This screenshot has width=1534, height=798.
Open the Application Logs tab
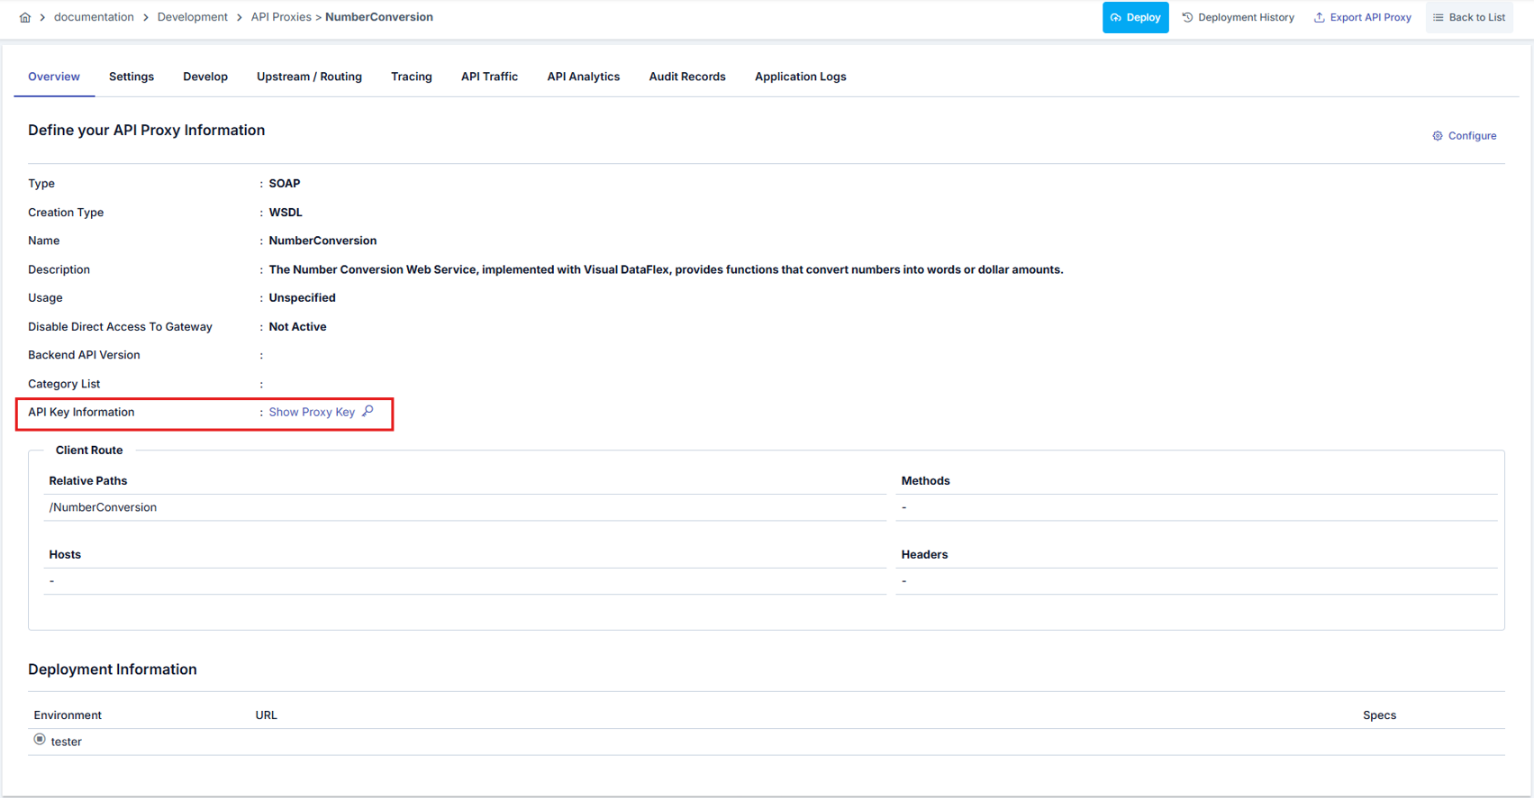point(800,77)
